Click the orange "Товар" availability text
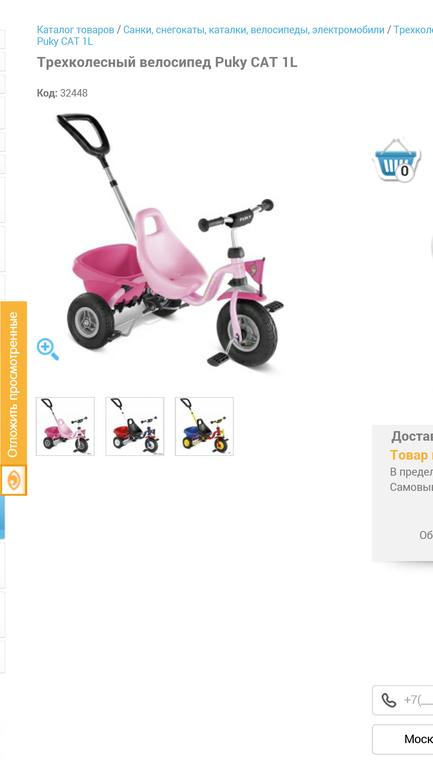 409,455
